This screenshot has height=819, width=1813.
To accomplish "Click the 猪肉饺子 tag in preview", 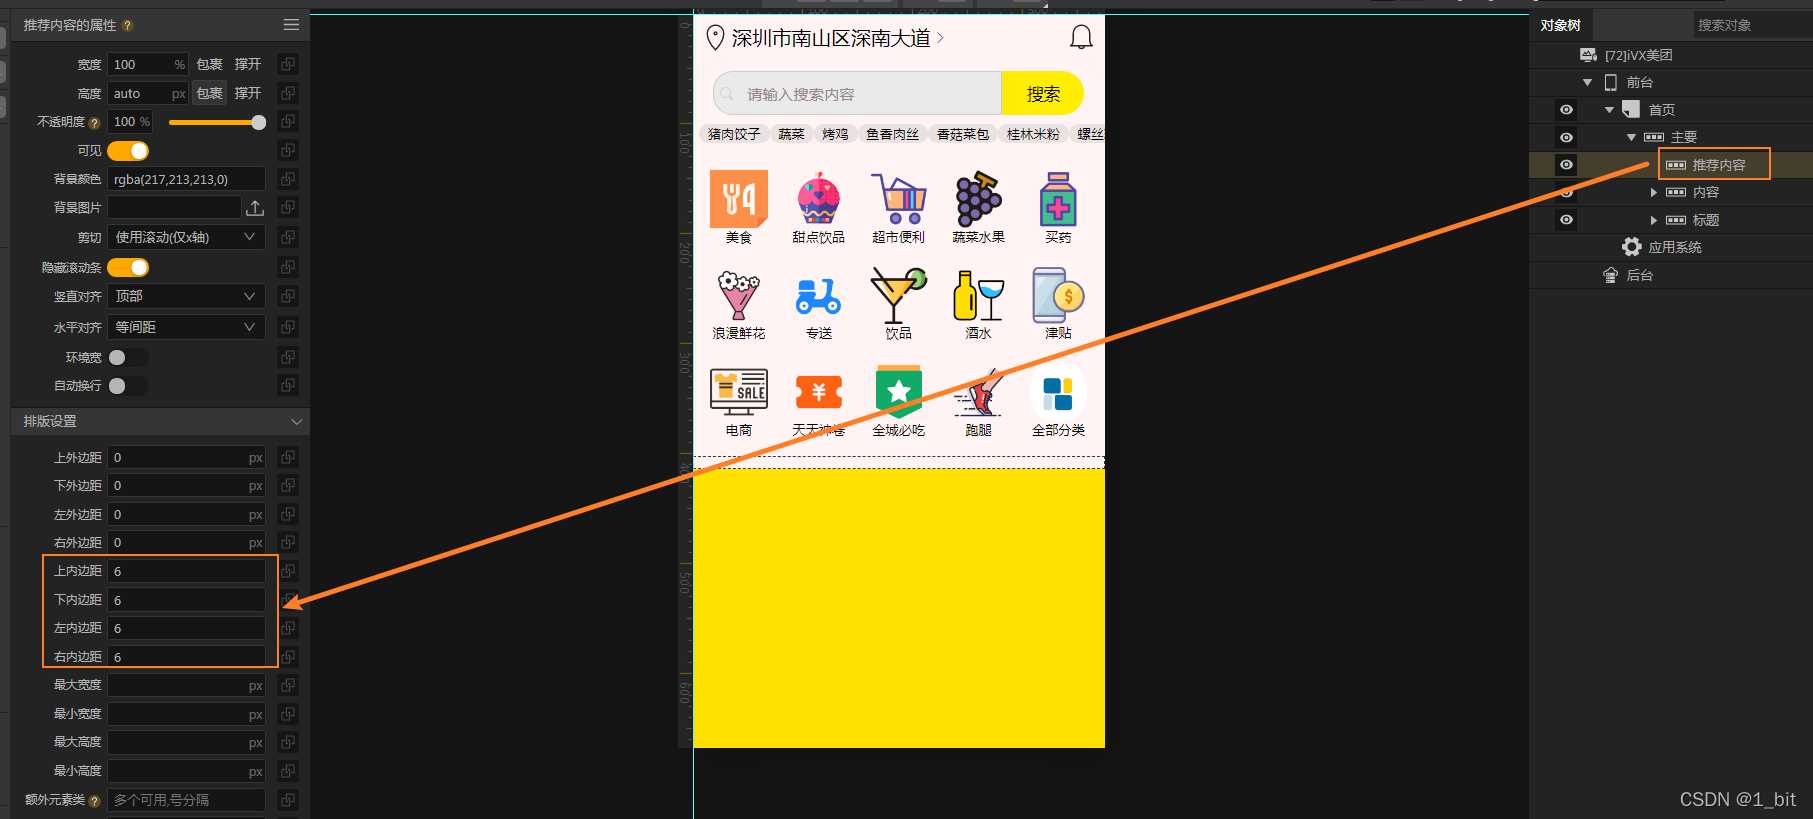I will (734, 134).
